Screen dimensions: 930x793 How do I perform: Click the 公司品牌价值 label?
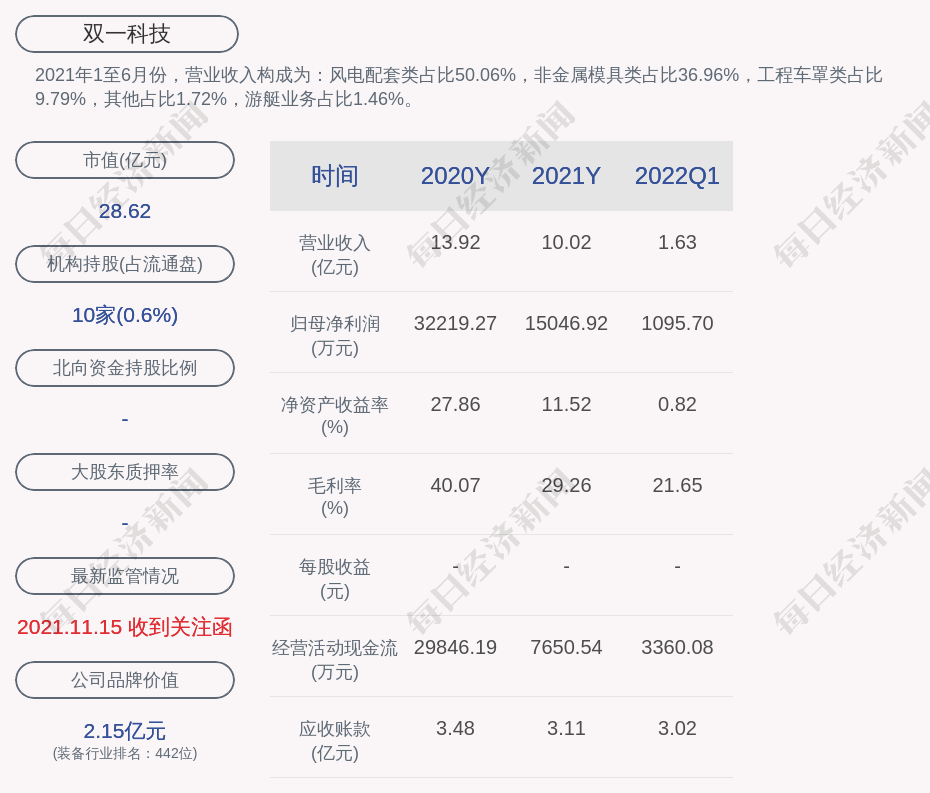point(125,680)
